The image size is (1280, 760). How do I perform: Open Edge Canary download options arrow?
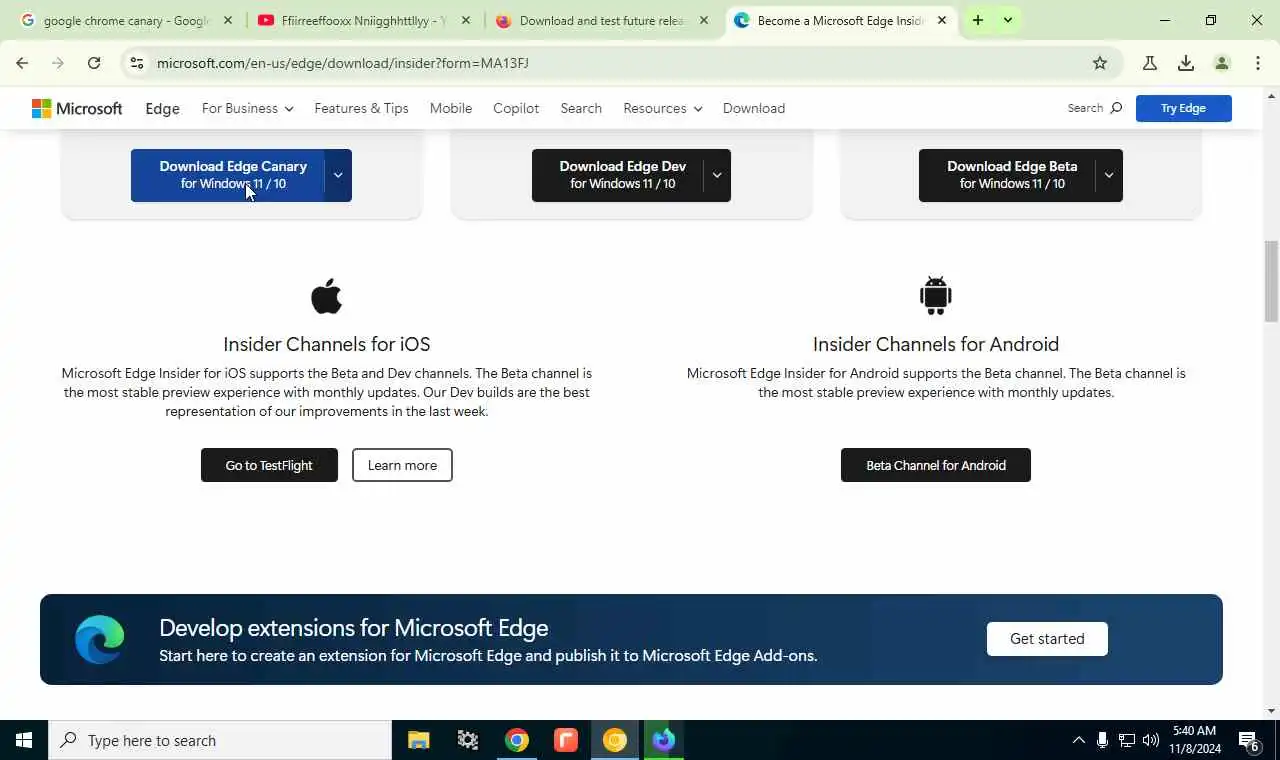point(338,175)
